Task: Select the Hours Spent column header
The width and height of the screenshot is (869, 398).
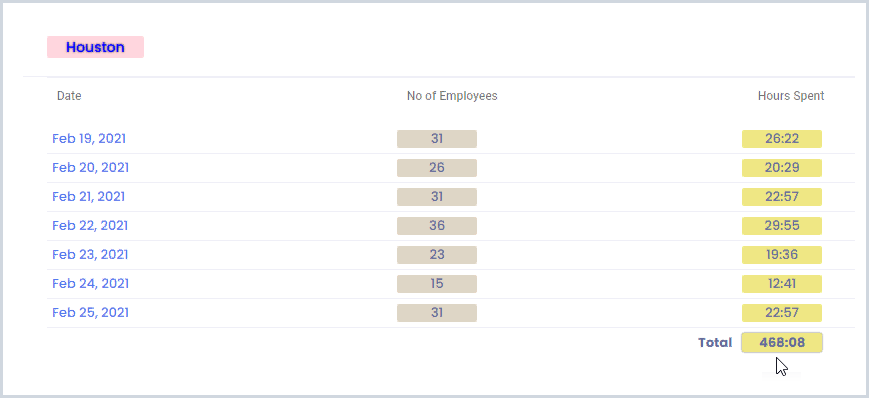Action: pos(791,96)
